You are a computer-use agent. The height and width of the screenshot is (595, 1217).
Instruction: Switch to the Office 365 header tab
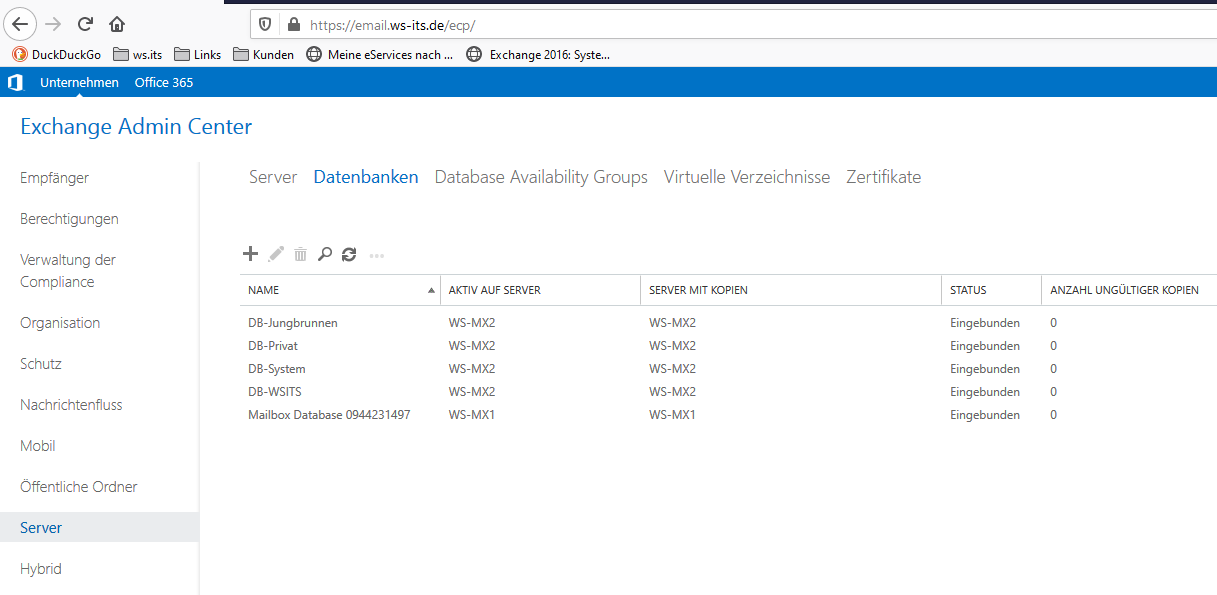pos(164,82)
